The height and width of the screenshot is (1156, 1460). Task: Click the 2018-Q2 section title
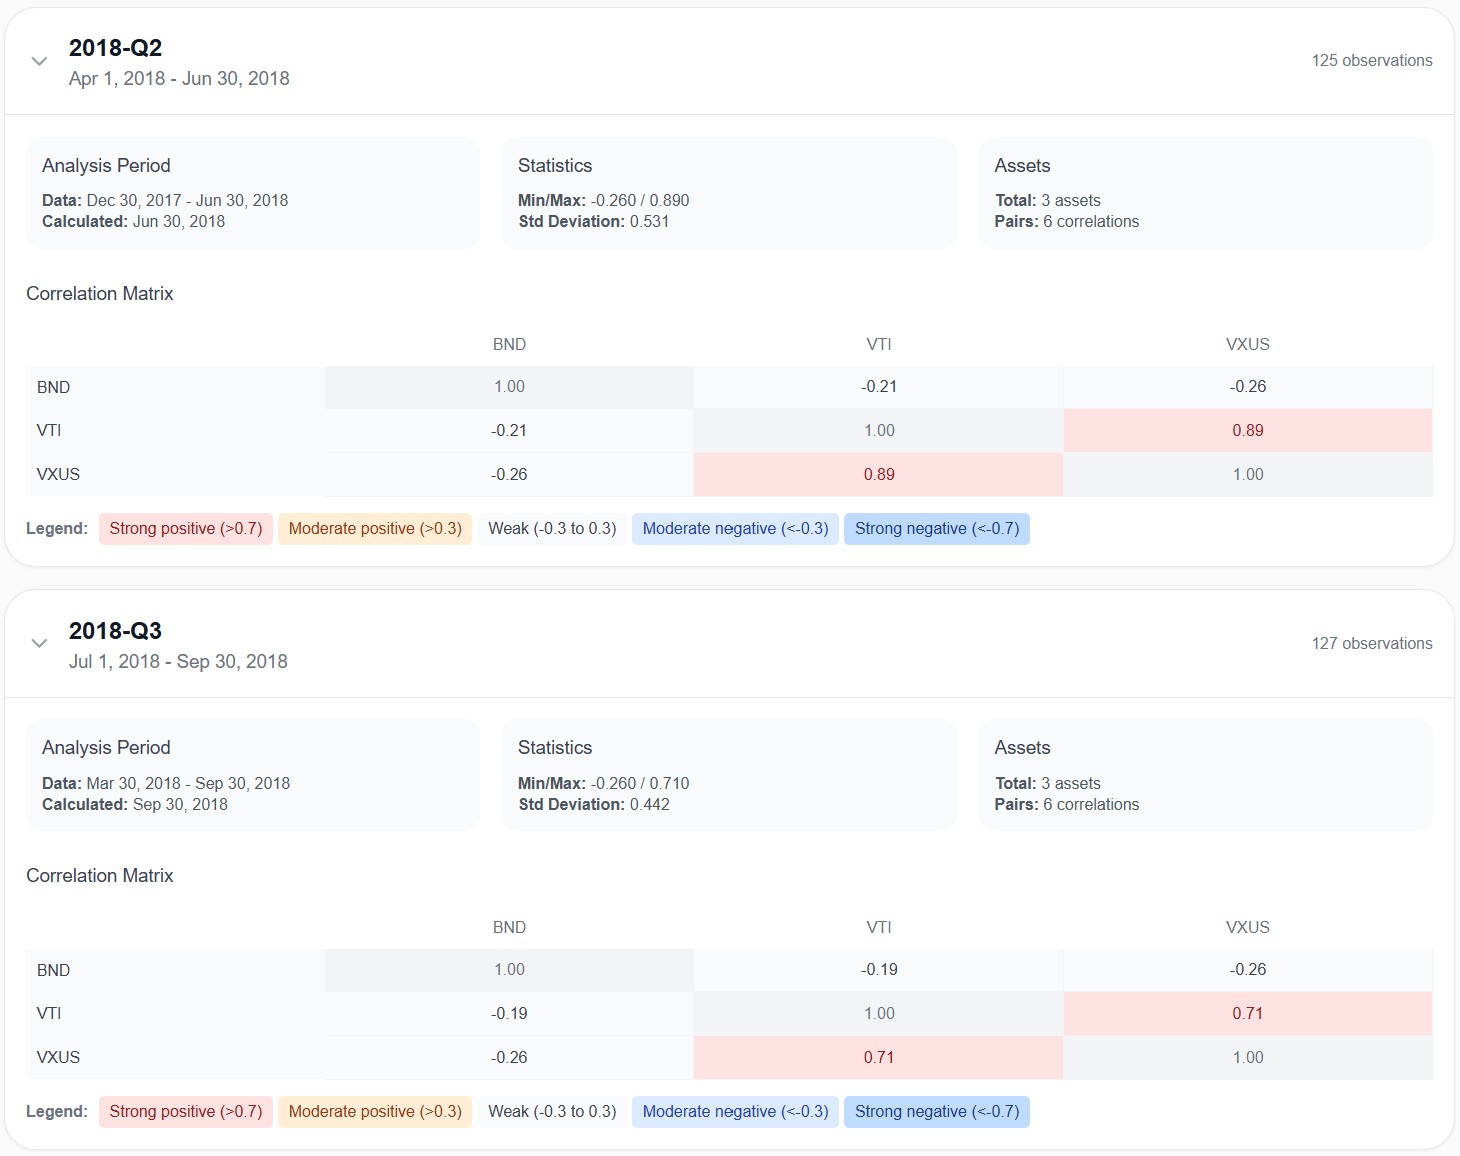tap(115, 48)
